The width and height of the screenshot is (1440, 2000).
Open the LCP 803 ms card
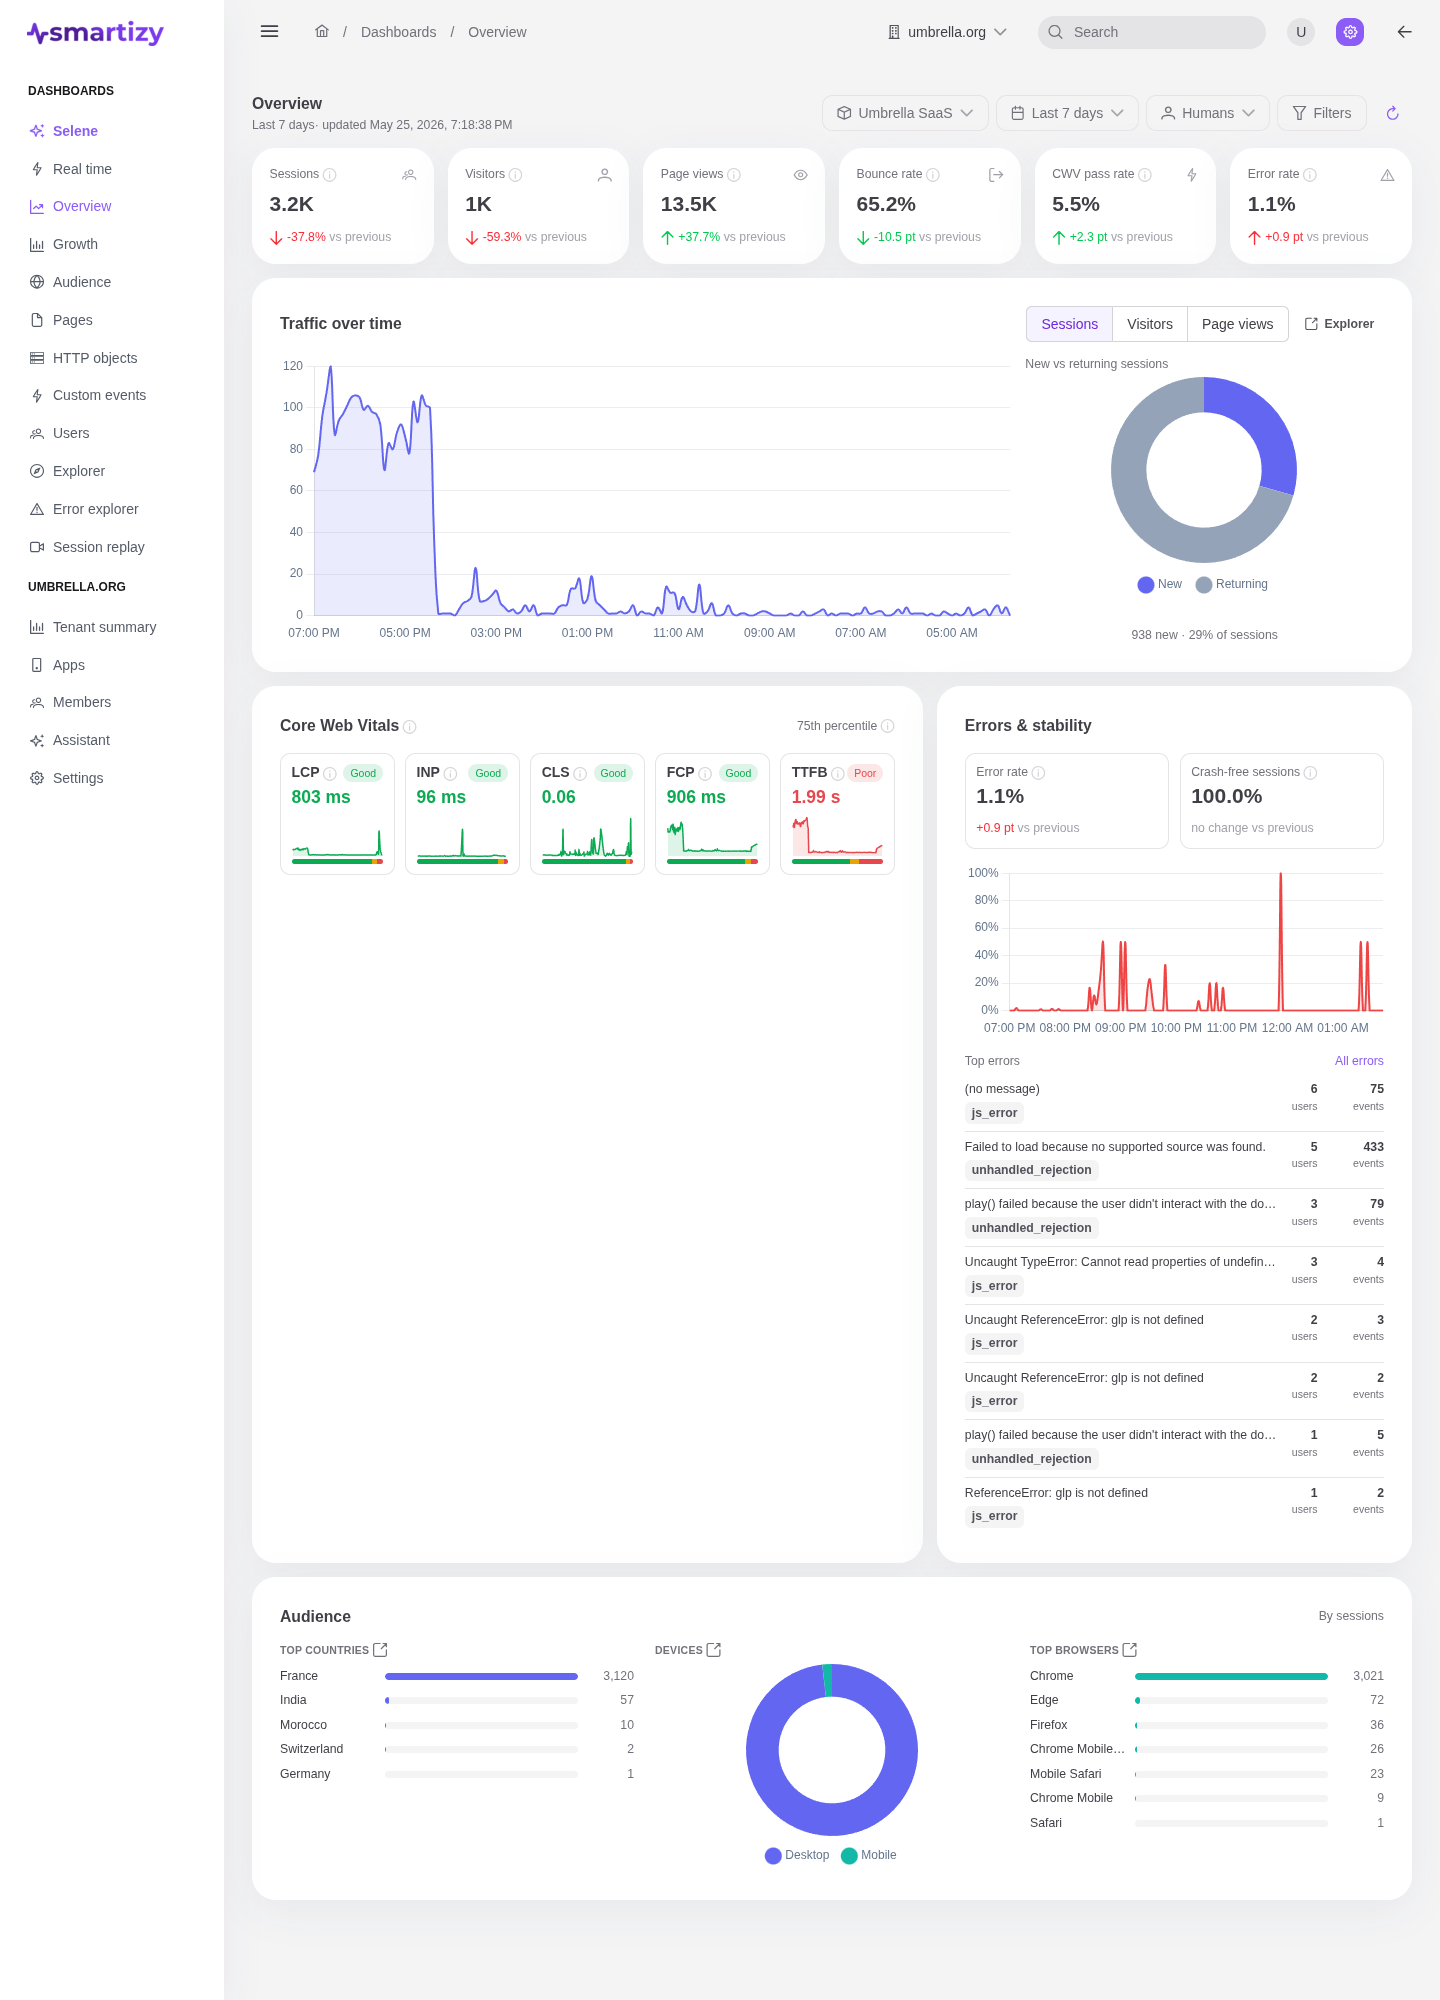tap(337, 814)
